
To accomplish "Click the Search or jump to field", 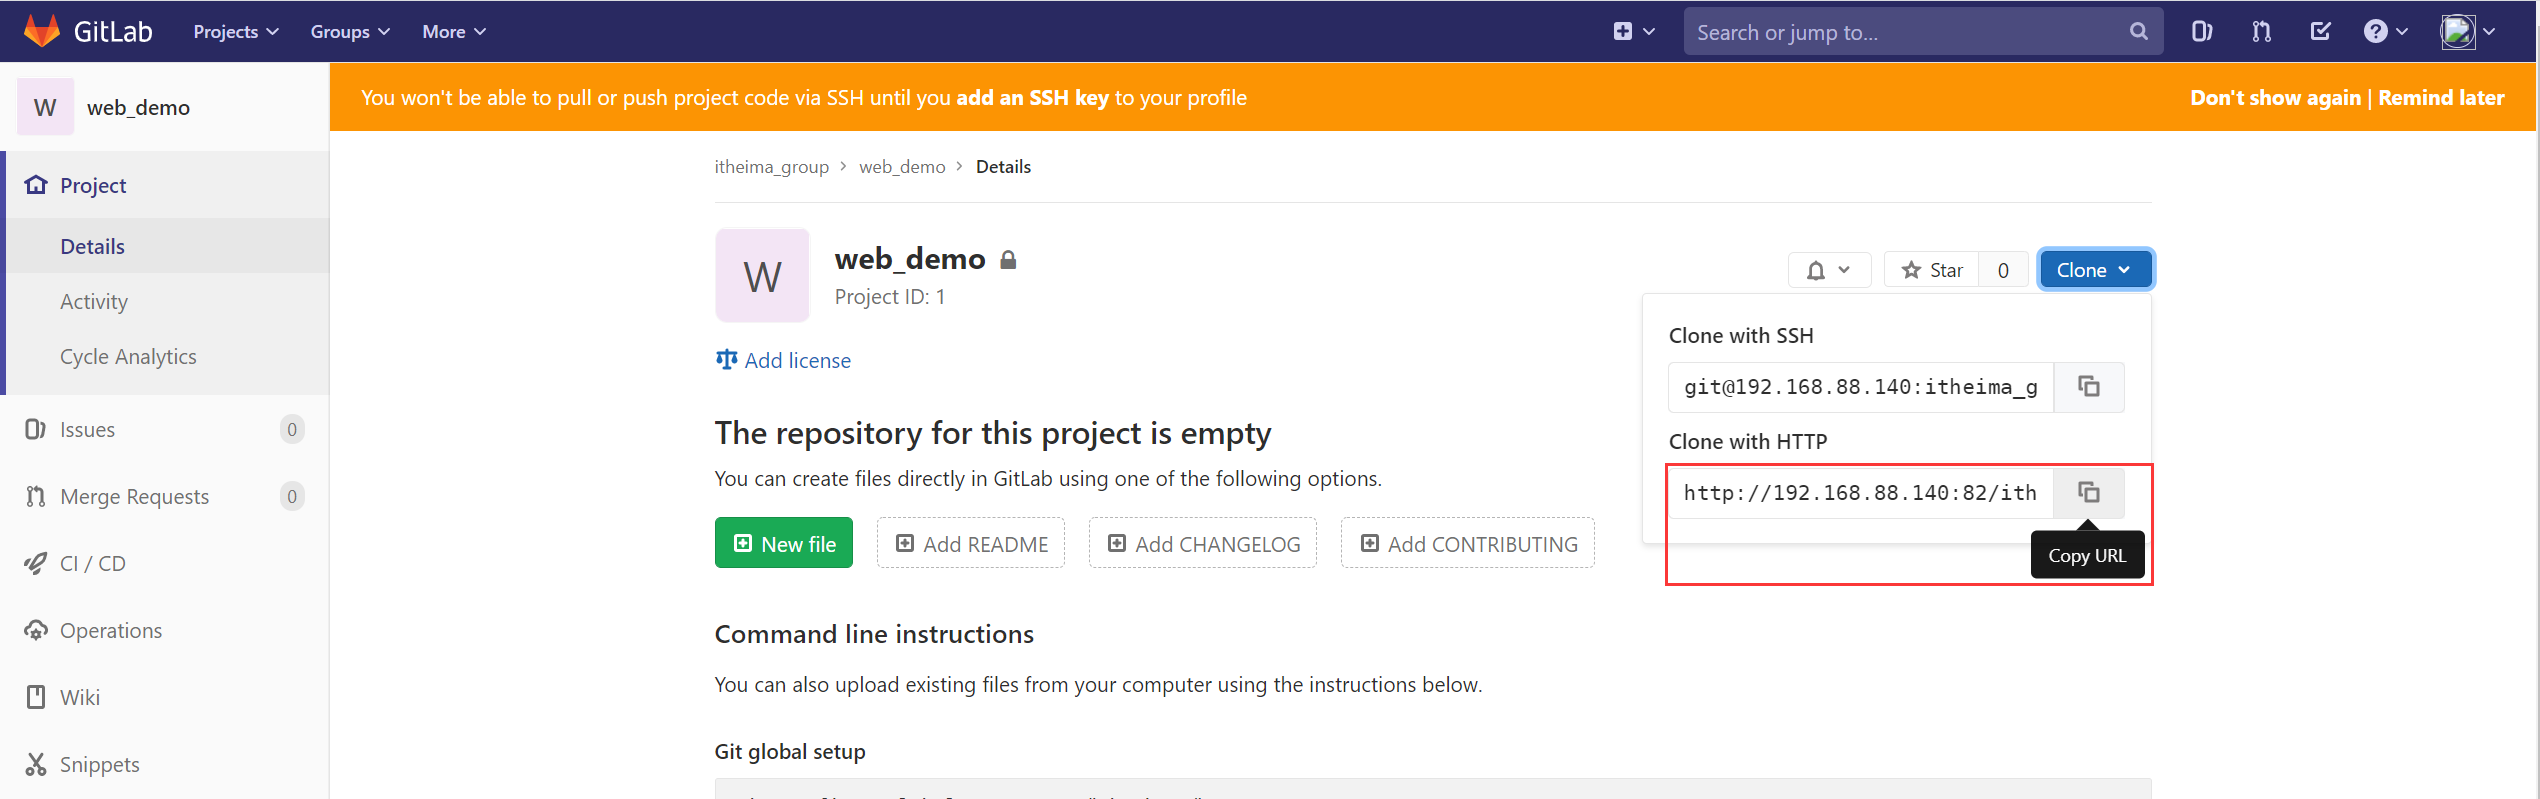I will [x=1908, y=32].
